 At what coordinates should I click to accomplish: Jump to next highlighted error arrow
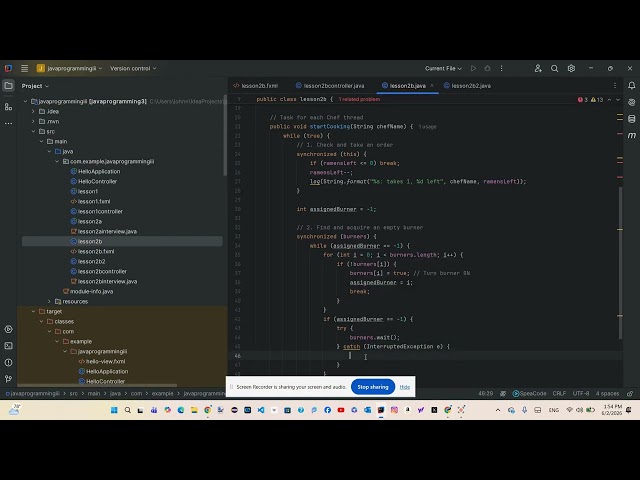618,100
